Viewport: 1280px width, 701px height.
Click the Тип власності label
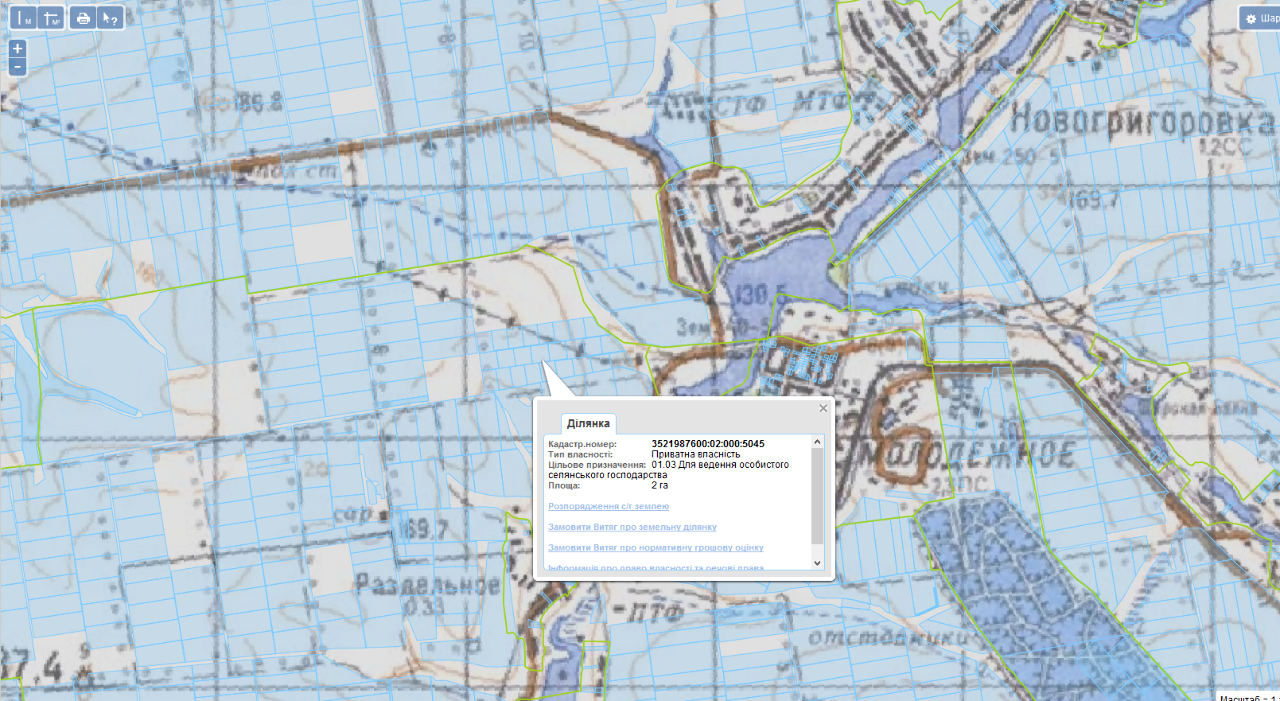pos(581,454)
